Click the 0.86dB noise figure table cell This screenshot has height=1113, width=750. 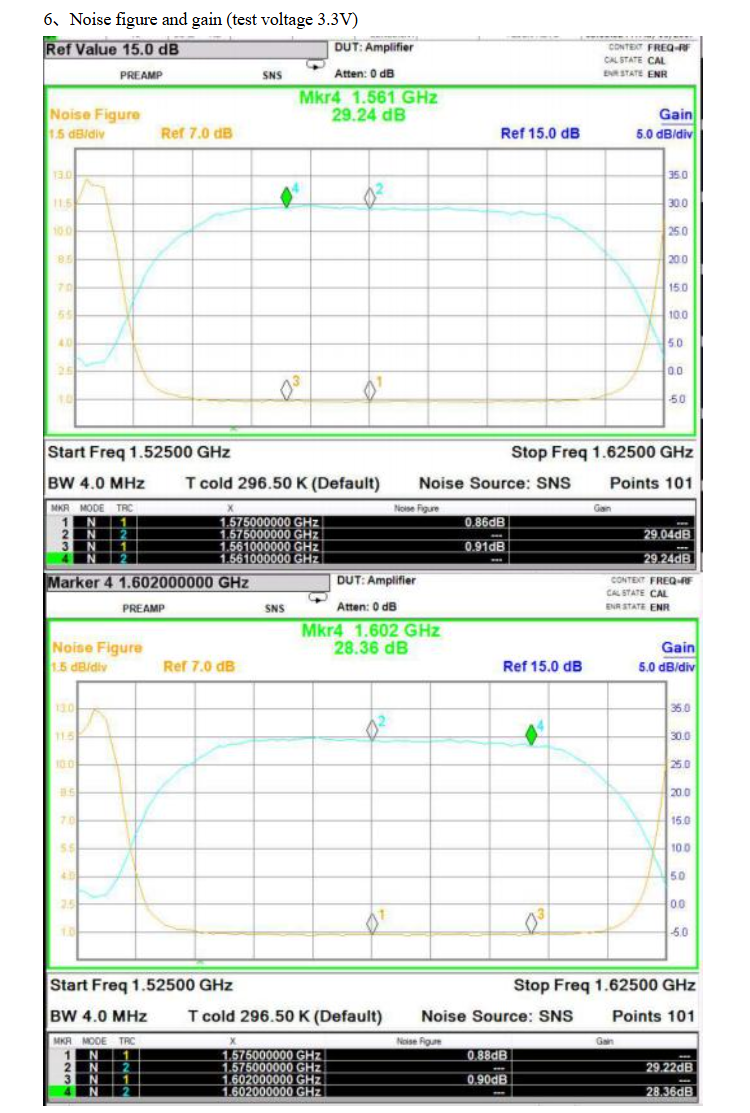[x=485, y=522]
